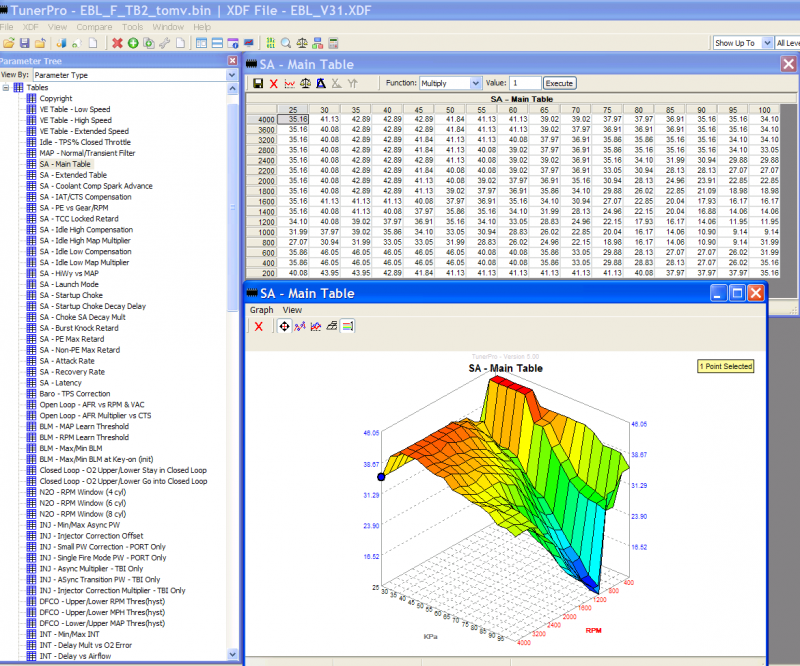
Task: Toggle the rainbow color-gradient icon in graph toolbar
Action: 347,326
